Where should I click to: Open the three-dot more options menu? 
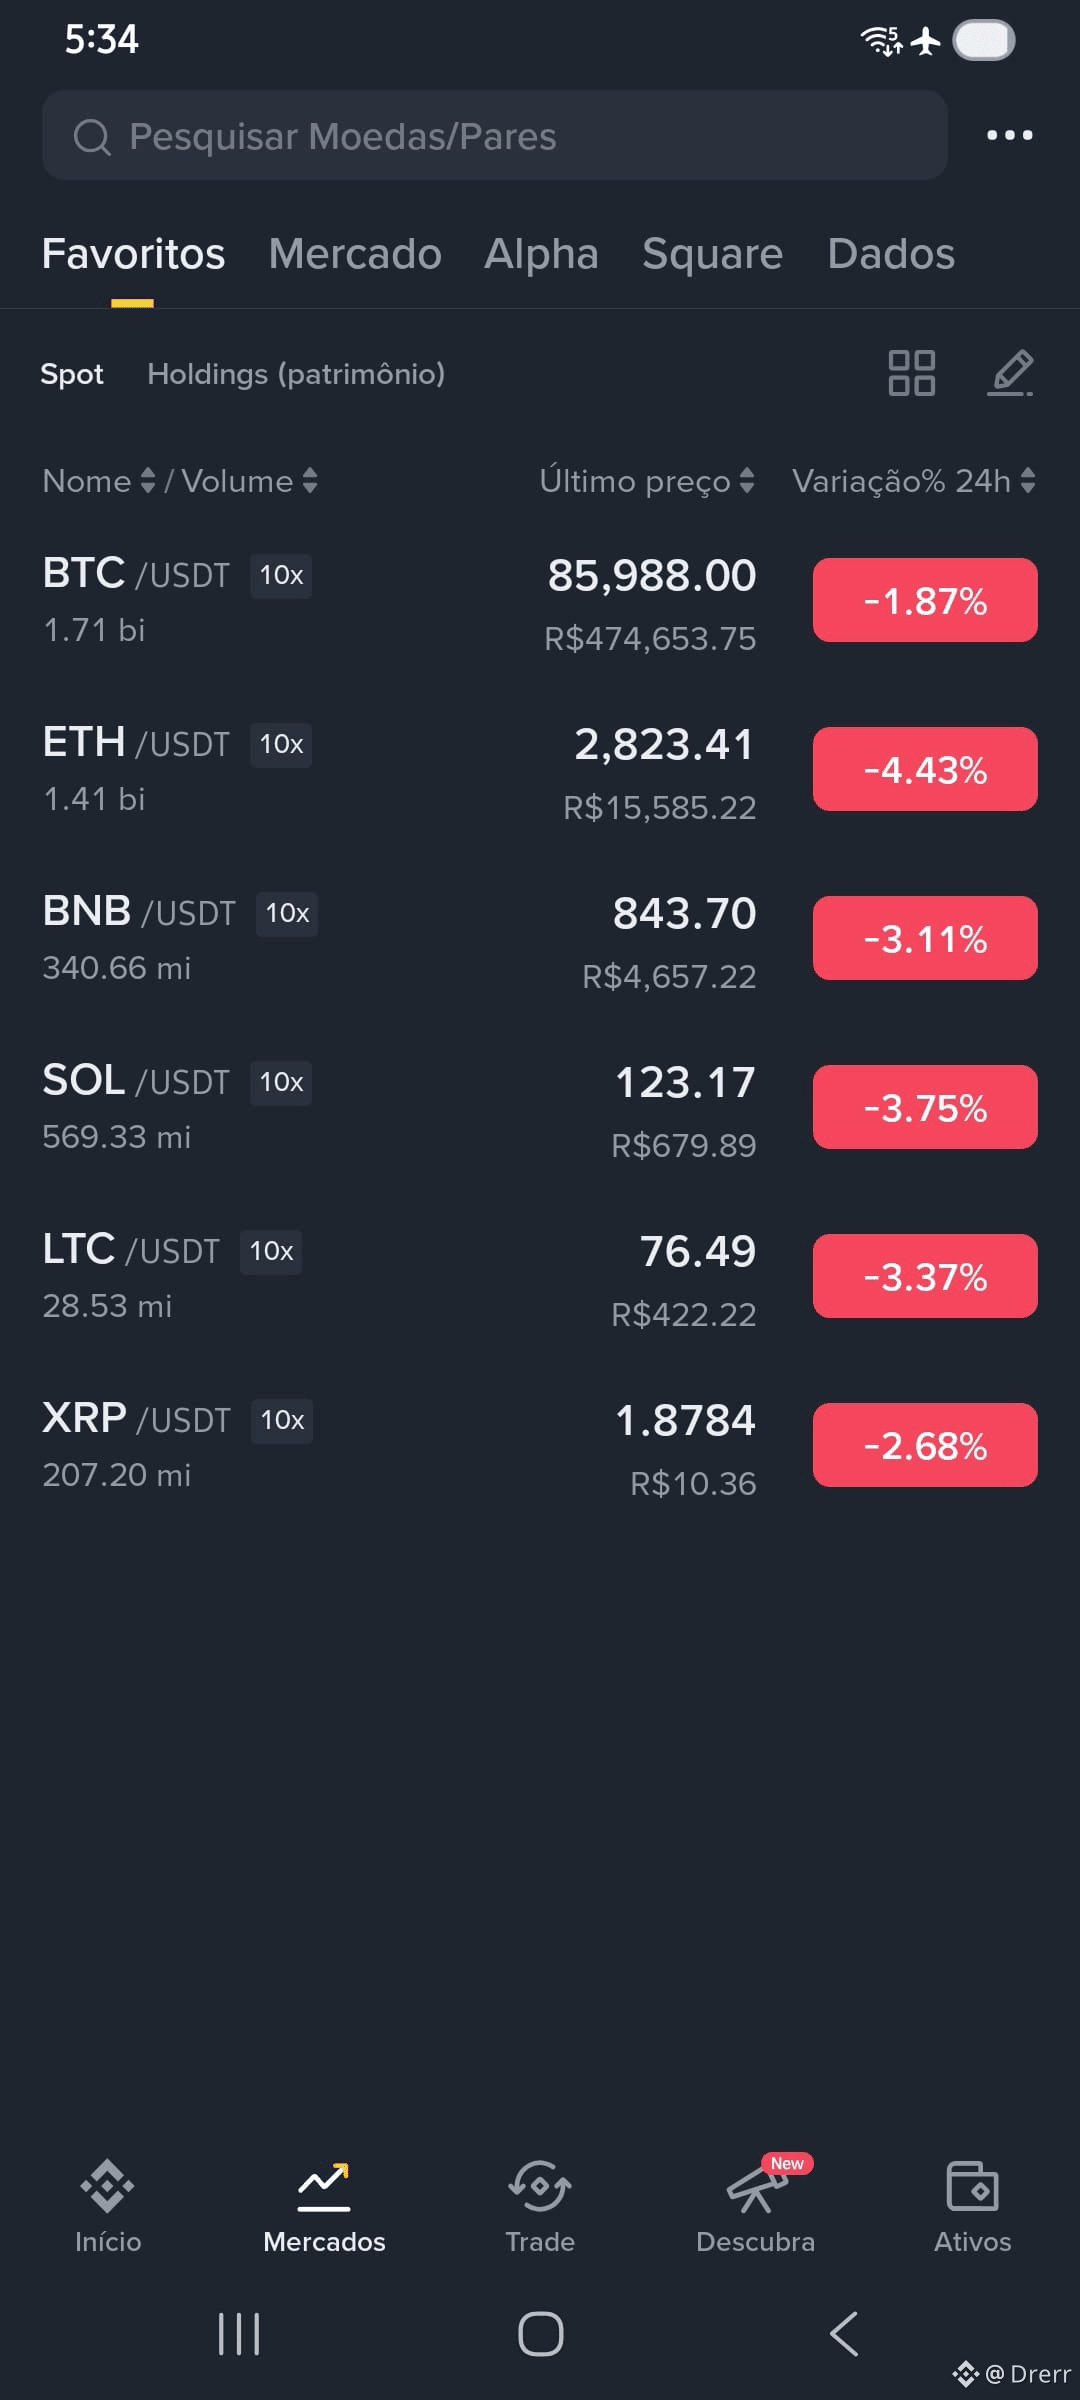click(x=1009, y=135)
